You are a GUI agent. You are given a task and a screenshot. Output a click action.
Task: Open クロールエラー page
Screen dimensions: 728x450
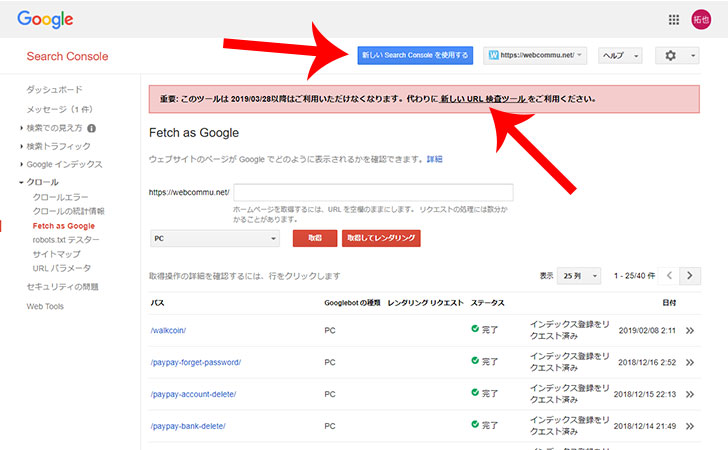(x=60, y=197)
